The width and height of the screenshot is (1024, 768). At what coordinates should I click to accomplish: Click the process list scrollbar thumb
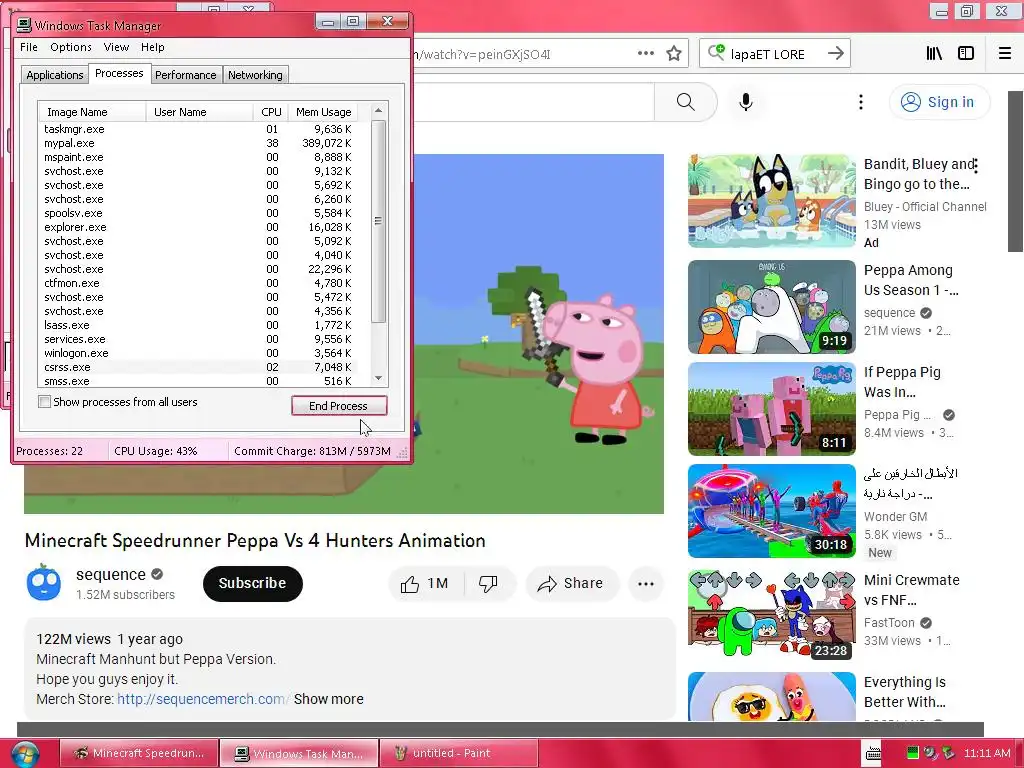coord(378,221)
